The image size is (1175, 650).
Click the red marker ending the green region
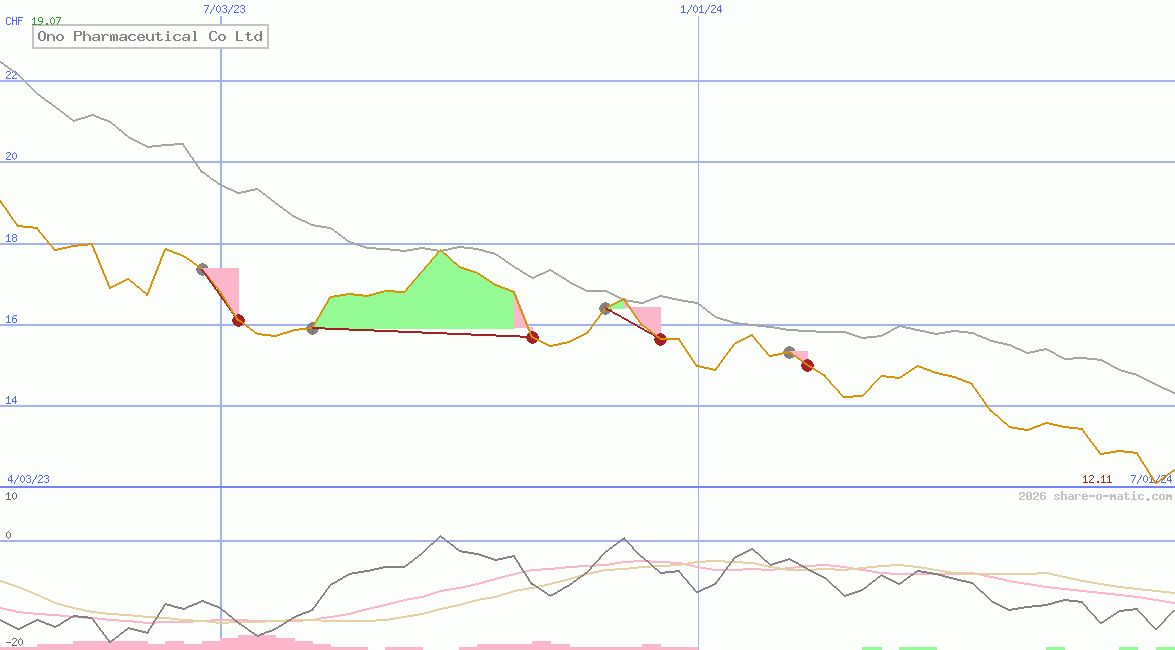(x=533, y=337)
